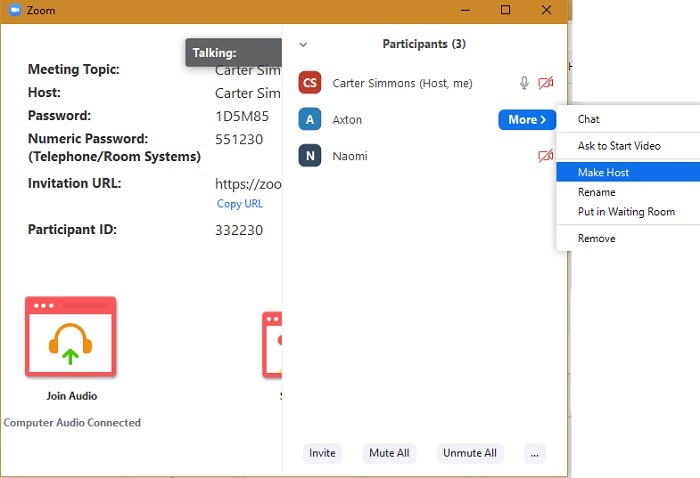The width and height of the screenshot is (700, 478).
Task: Open the More menu for Axton
Action: coord(527,120)
